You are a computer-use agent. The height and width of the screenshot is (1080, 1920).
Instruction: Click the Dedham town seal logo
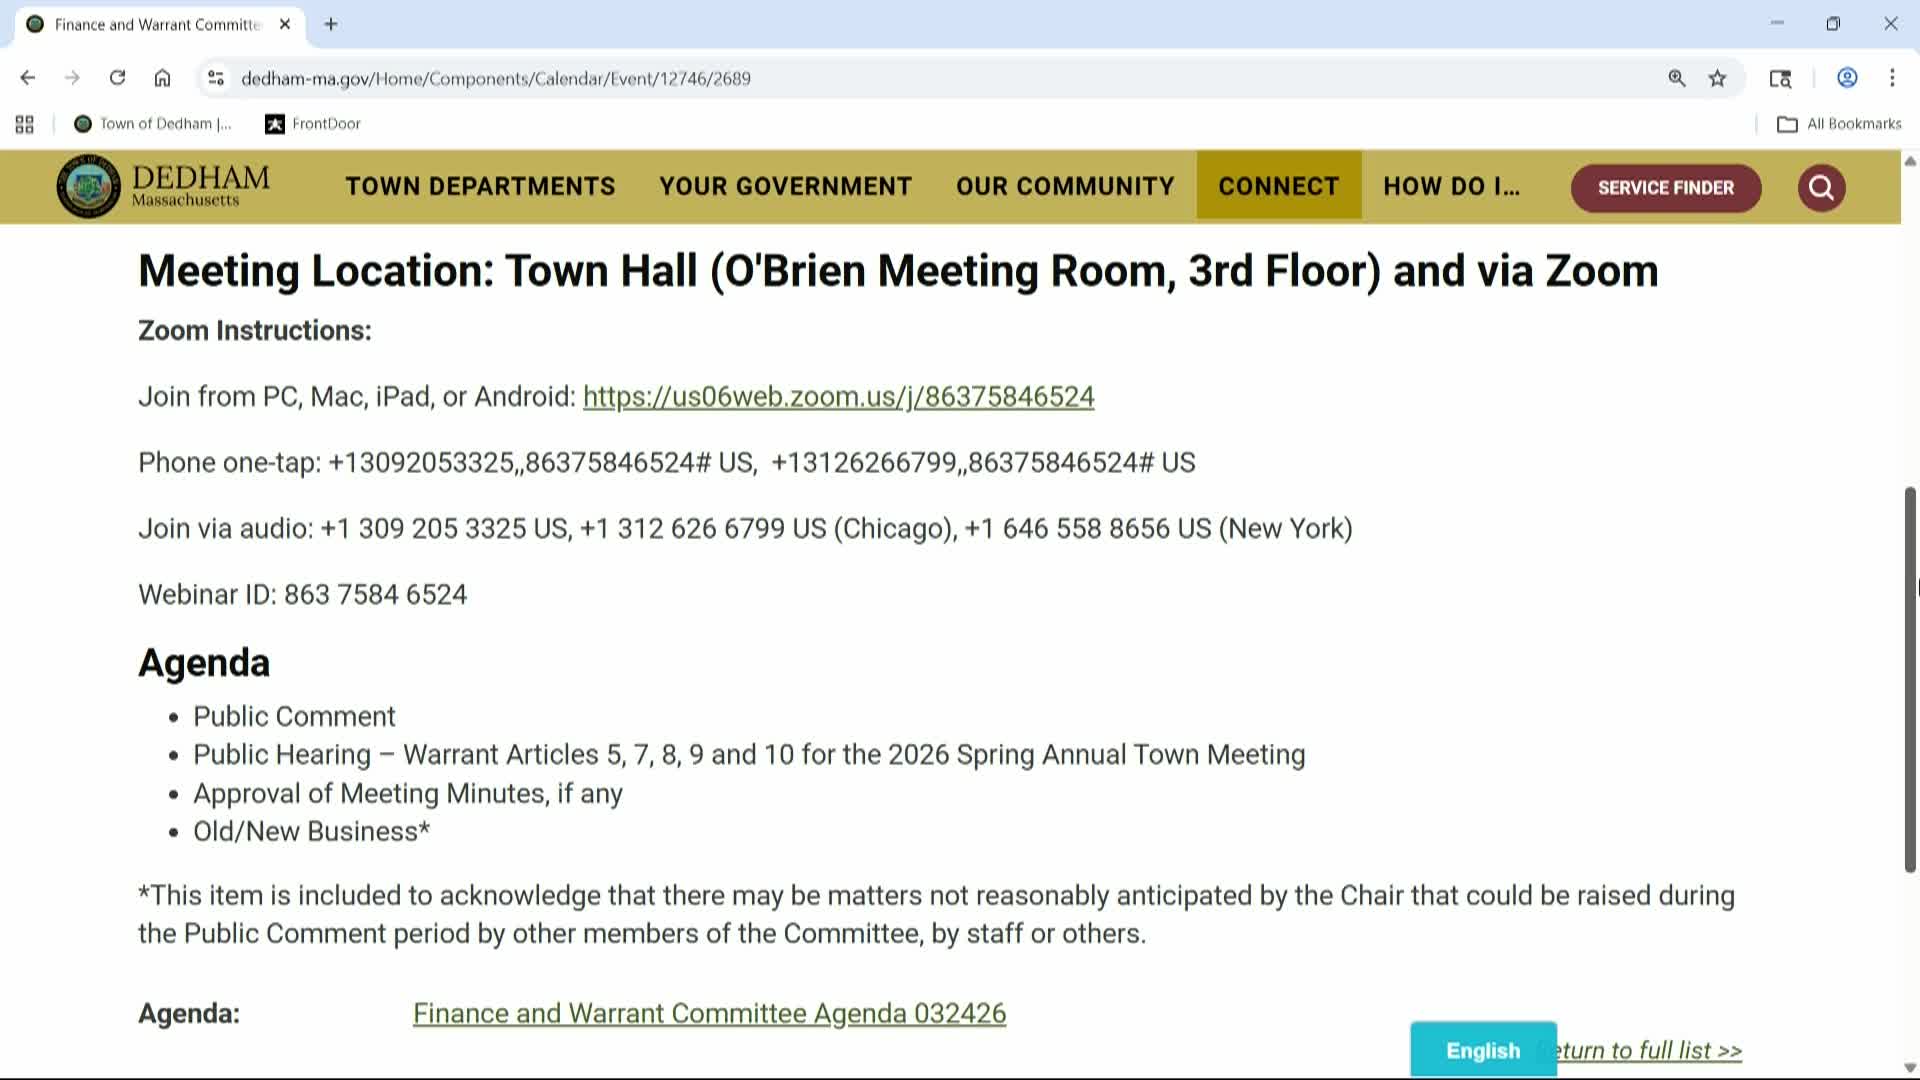coord(89,186)
